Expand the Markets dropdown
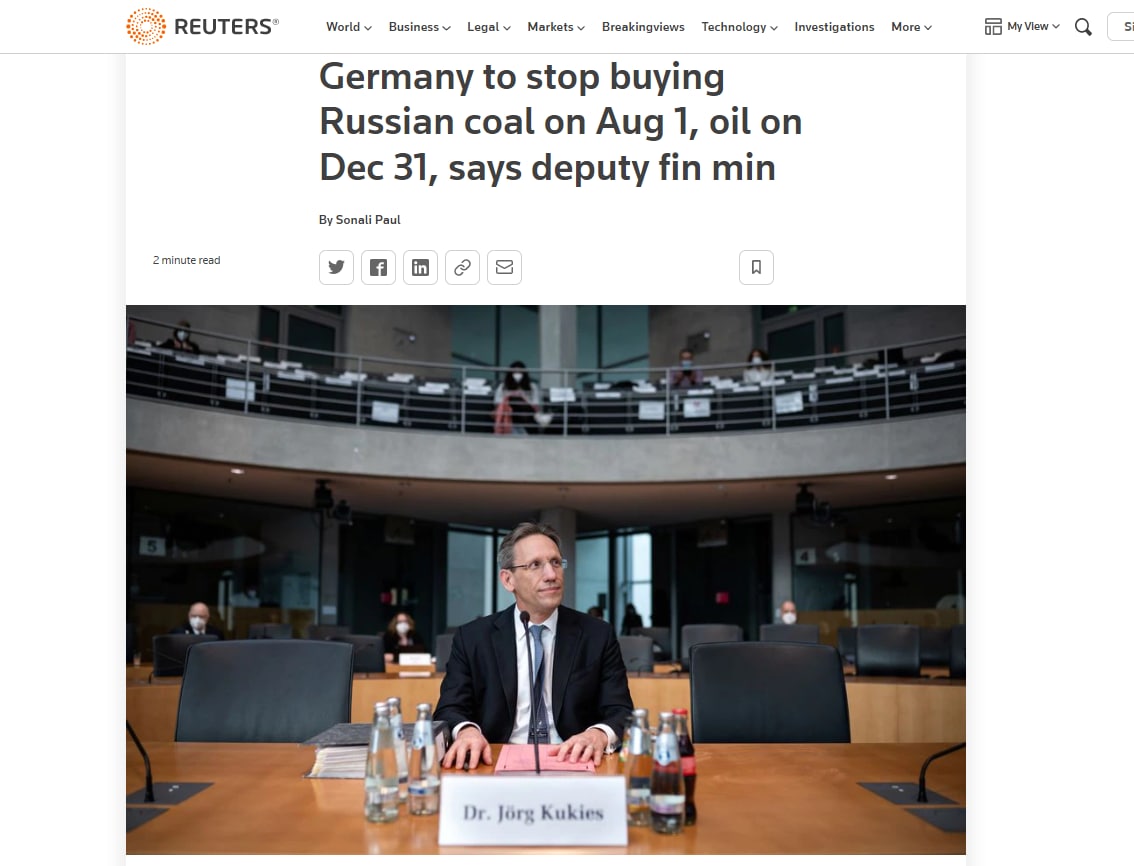The width and height of the screenshot is (1134, 866). 556,27
